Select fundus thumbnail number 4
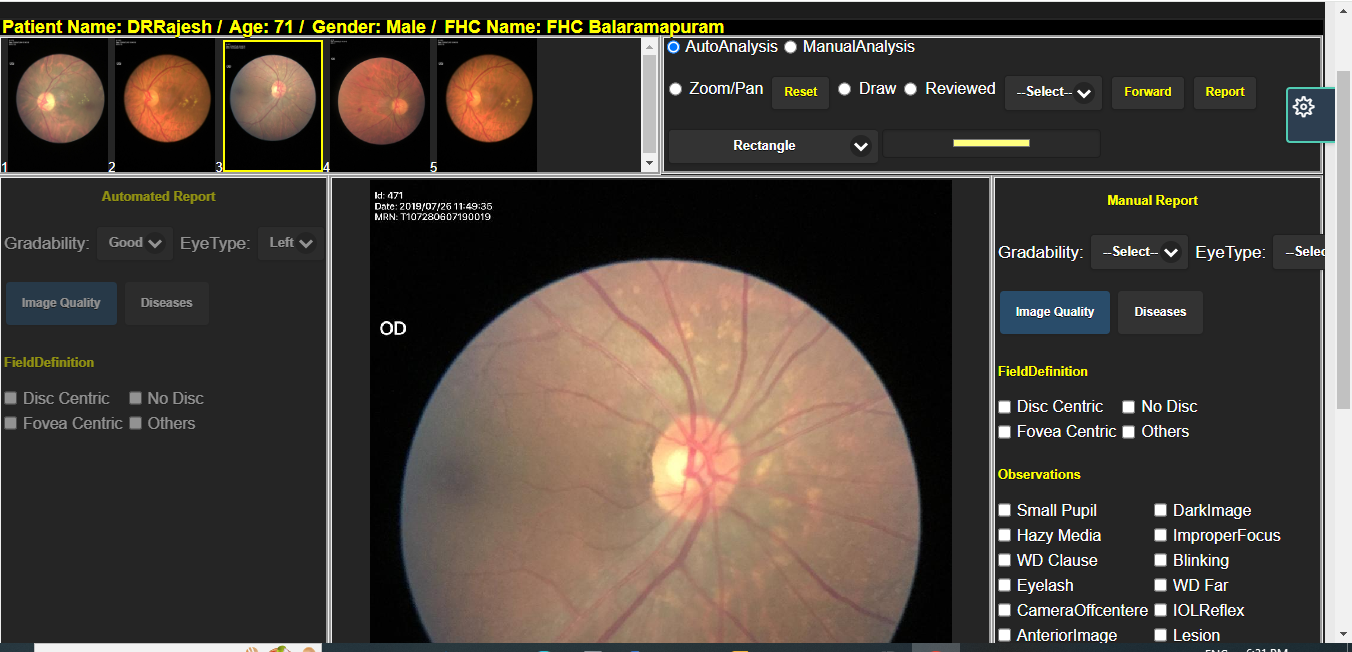This screenshot has height=652, width=1352. [x=380, y=105]
